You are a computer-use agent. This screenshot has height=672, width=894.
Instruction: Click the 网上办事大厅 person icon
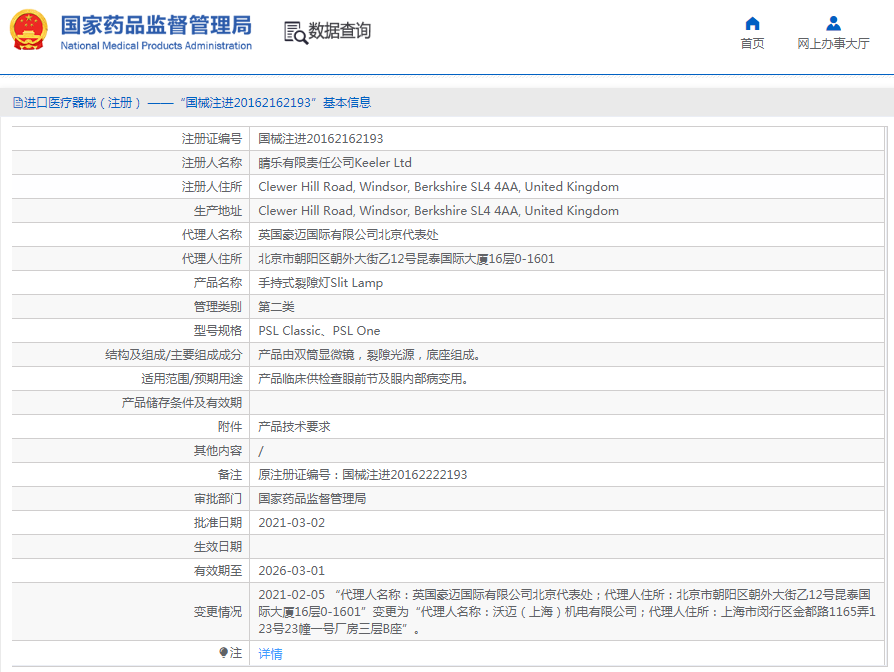click(x=833, y=24)
